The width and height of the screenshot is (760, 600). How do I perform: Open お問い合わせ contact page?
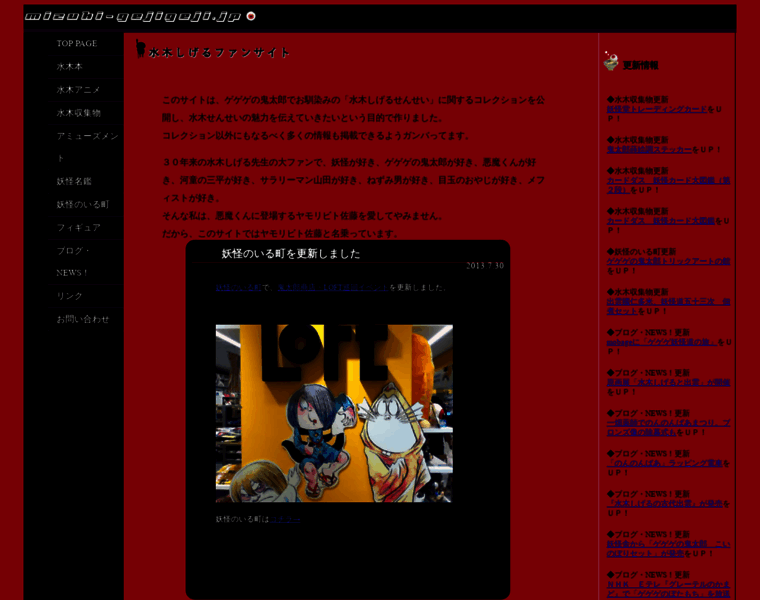(82, 319)
